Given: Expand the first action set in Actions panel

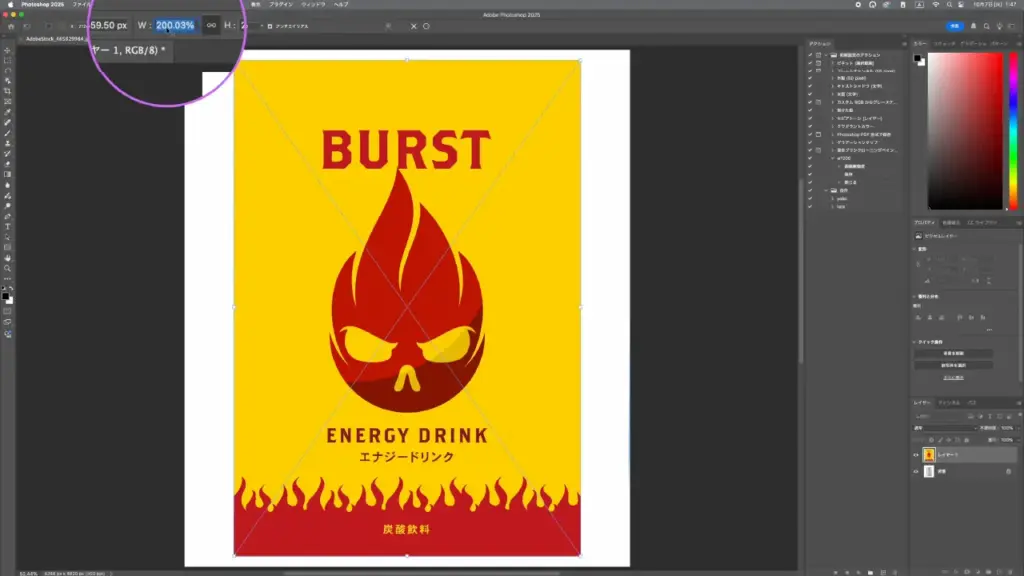Looking at the screenshot, I should tap(828, 54).
